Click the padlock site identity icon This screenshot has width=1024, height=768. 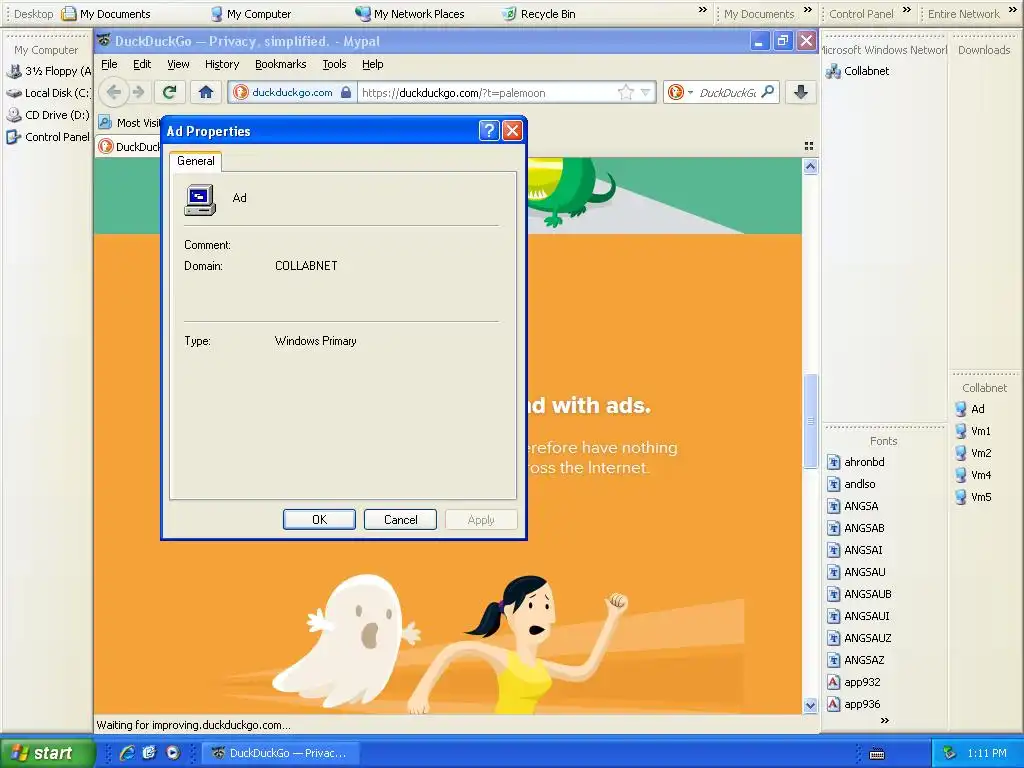(x=346, y=92)
